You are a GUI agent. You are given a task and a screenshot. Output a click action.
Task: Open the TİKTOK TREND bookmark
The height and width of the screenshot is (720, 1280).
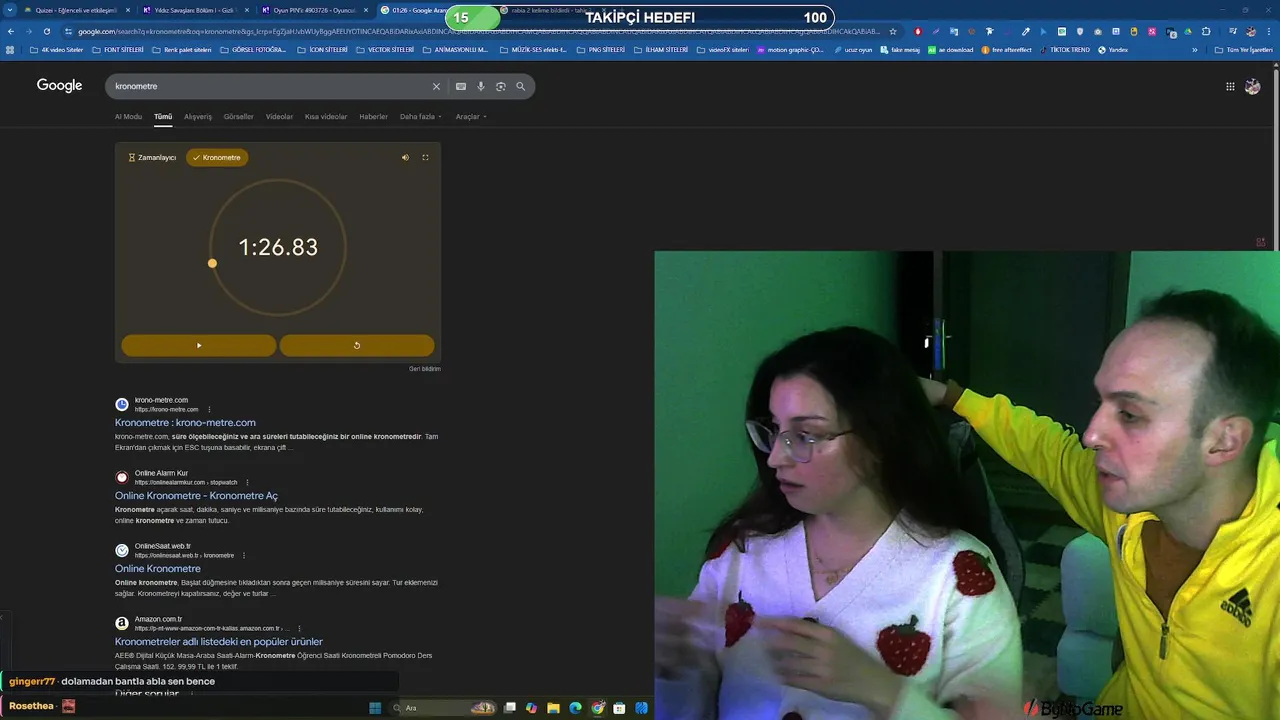click(x=1065, y=49)
